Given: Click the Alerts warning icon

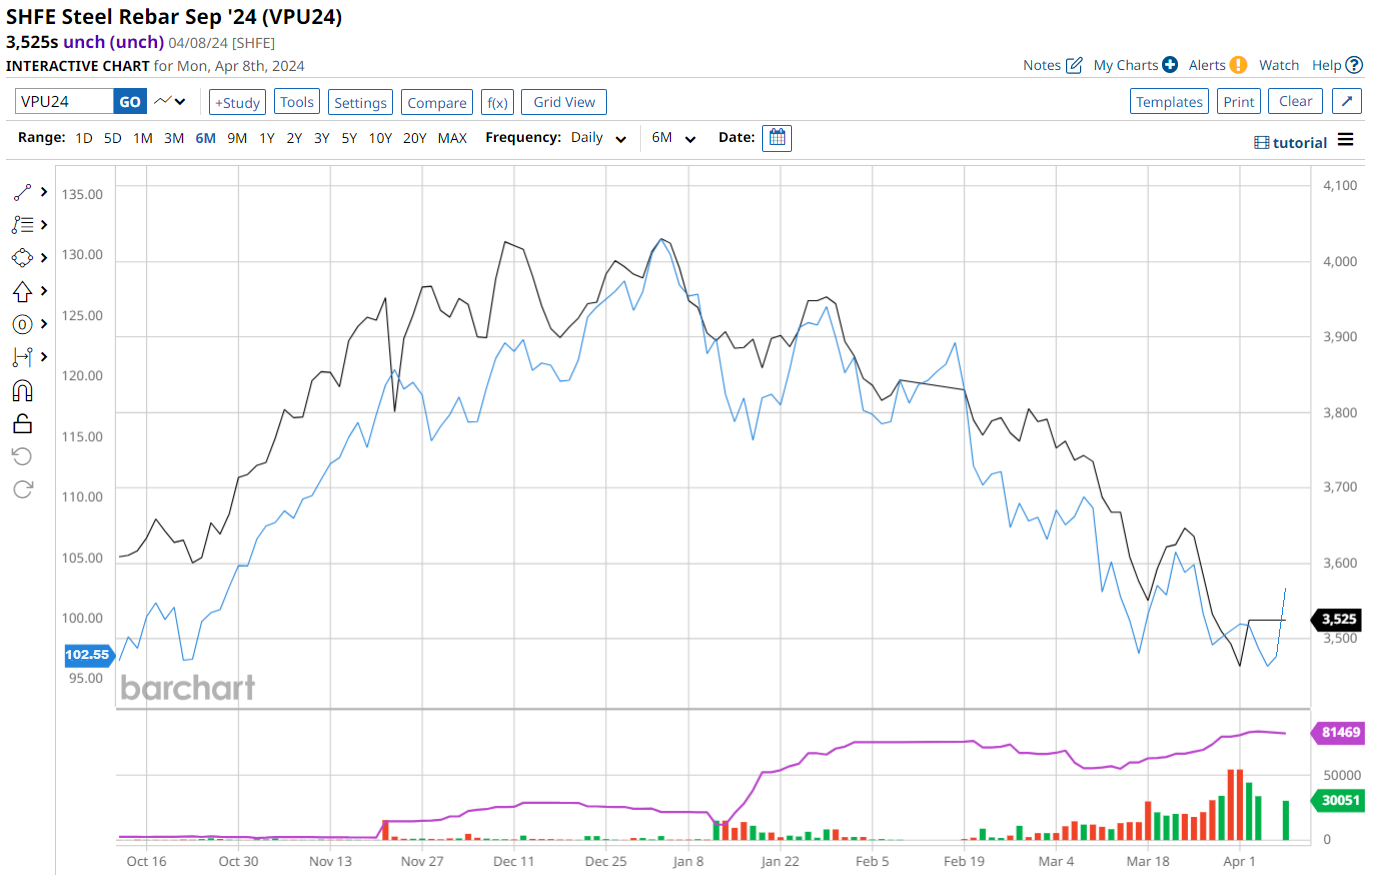Looking at the screenshot, I should (x=1238, y=65).
